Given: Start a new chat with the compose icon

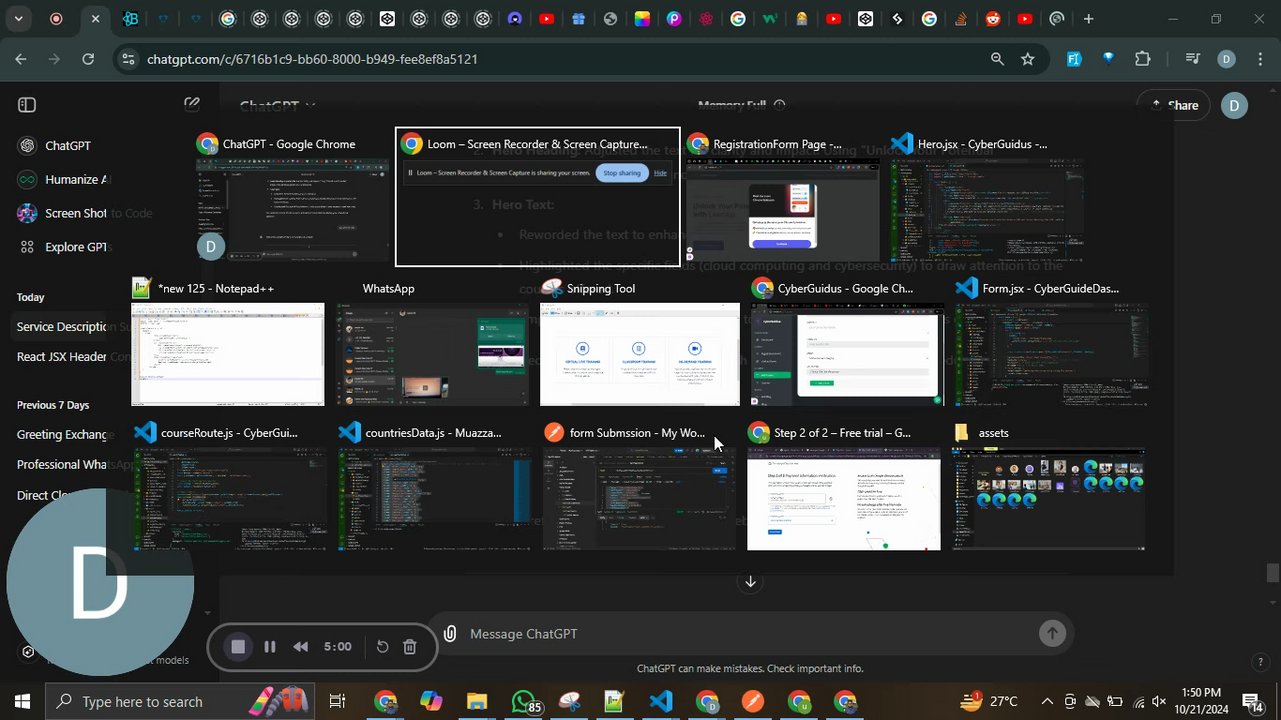Looking at the screenshot, I should (x=192, y=105).
